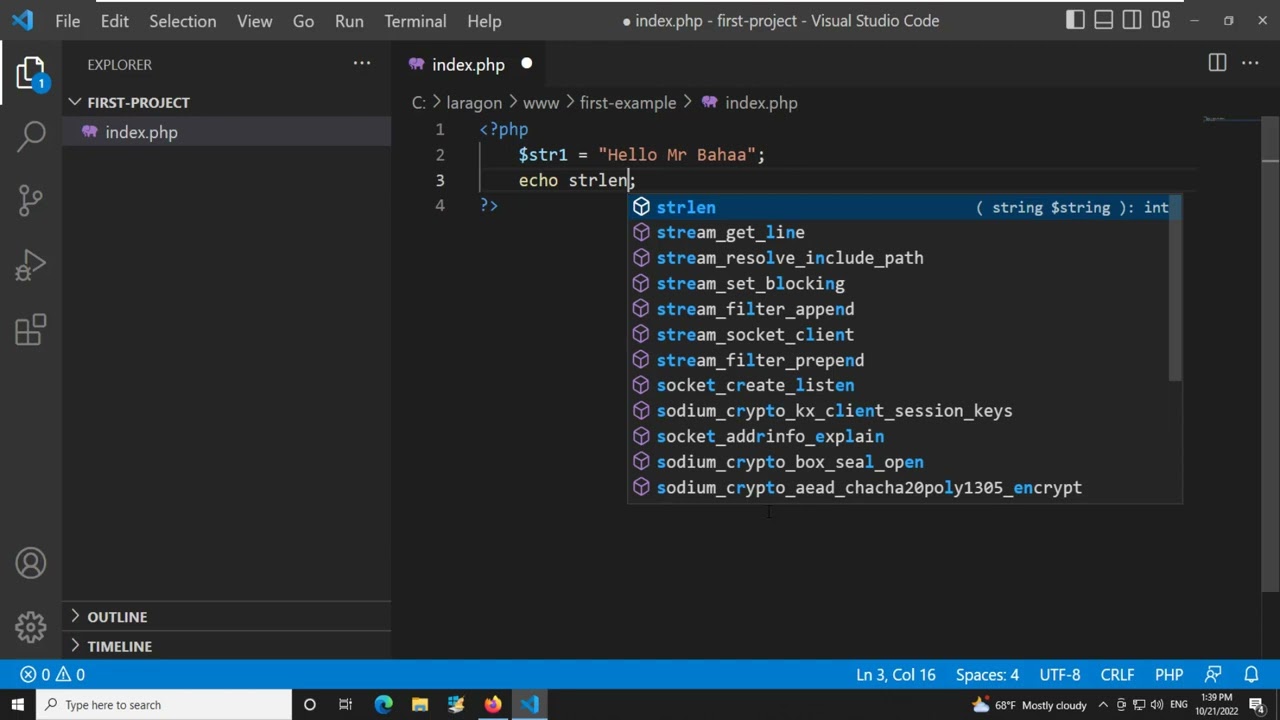Image resolution: width=1280 pixels, height=720 pixels.
Task: Open the Customize Layout icon
Action: (x=1161, y=20)
